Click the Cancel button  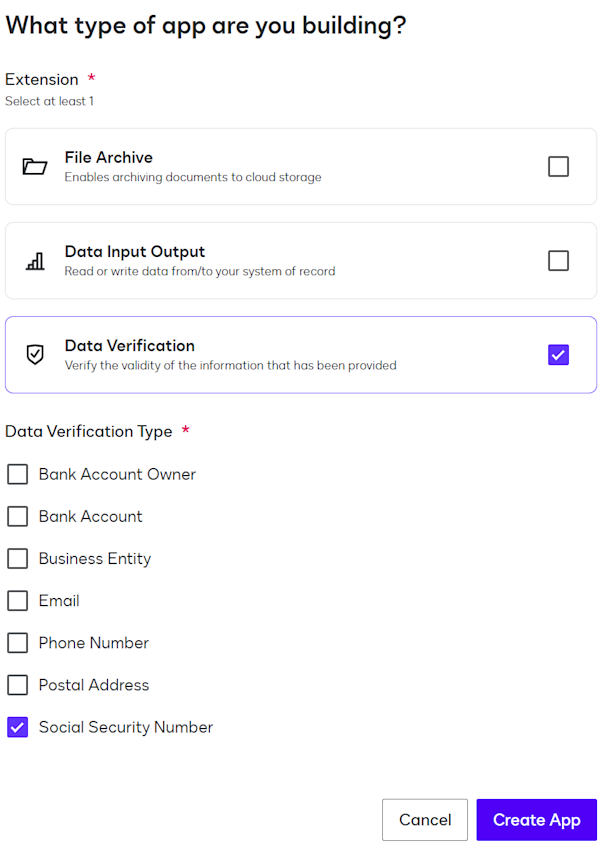coord(424,819)
